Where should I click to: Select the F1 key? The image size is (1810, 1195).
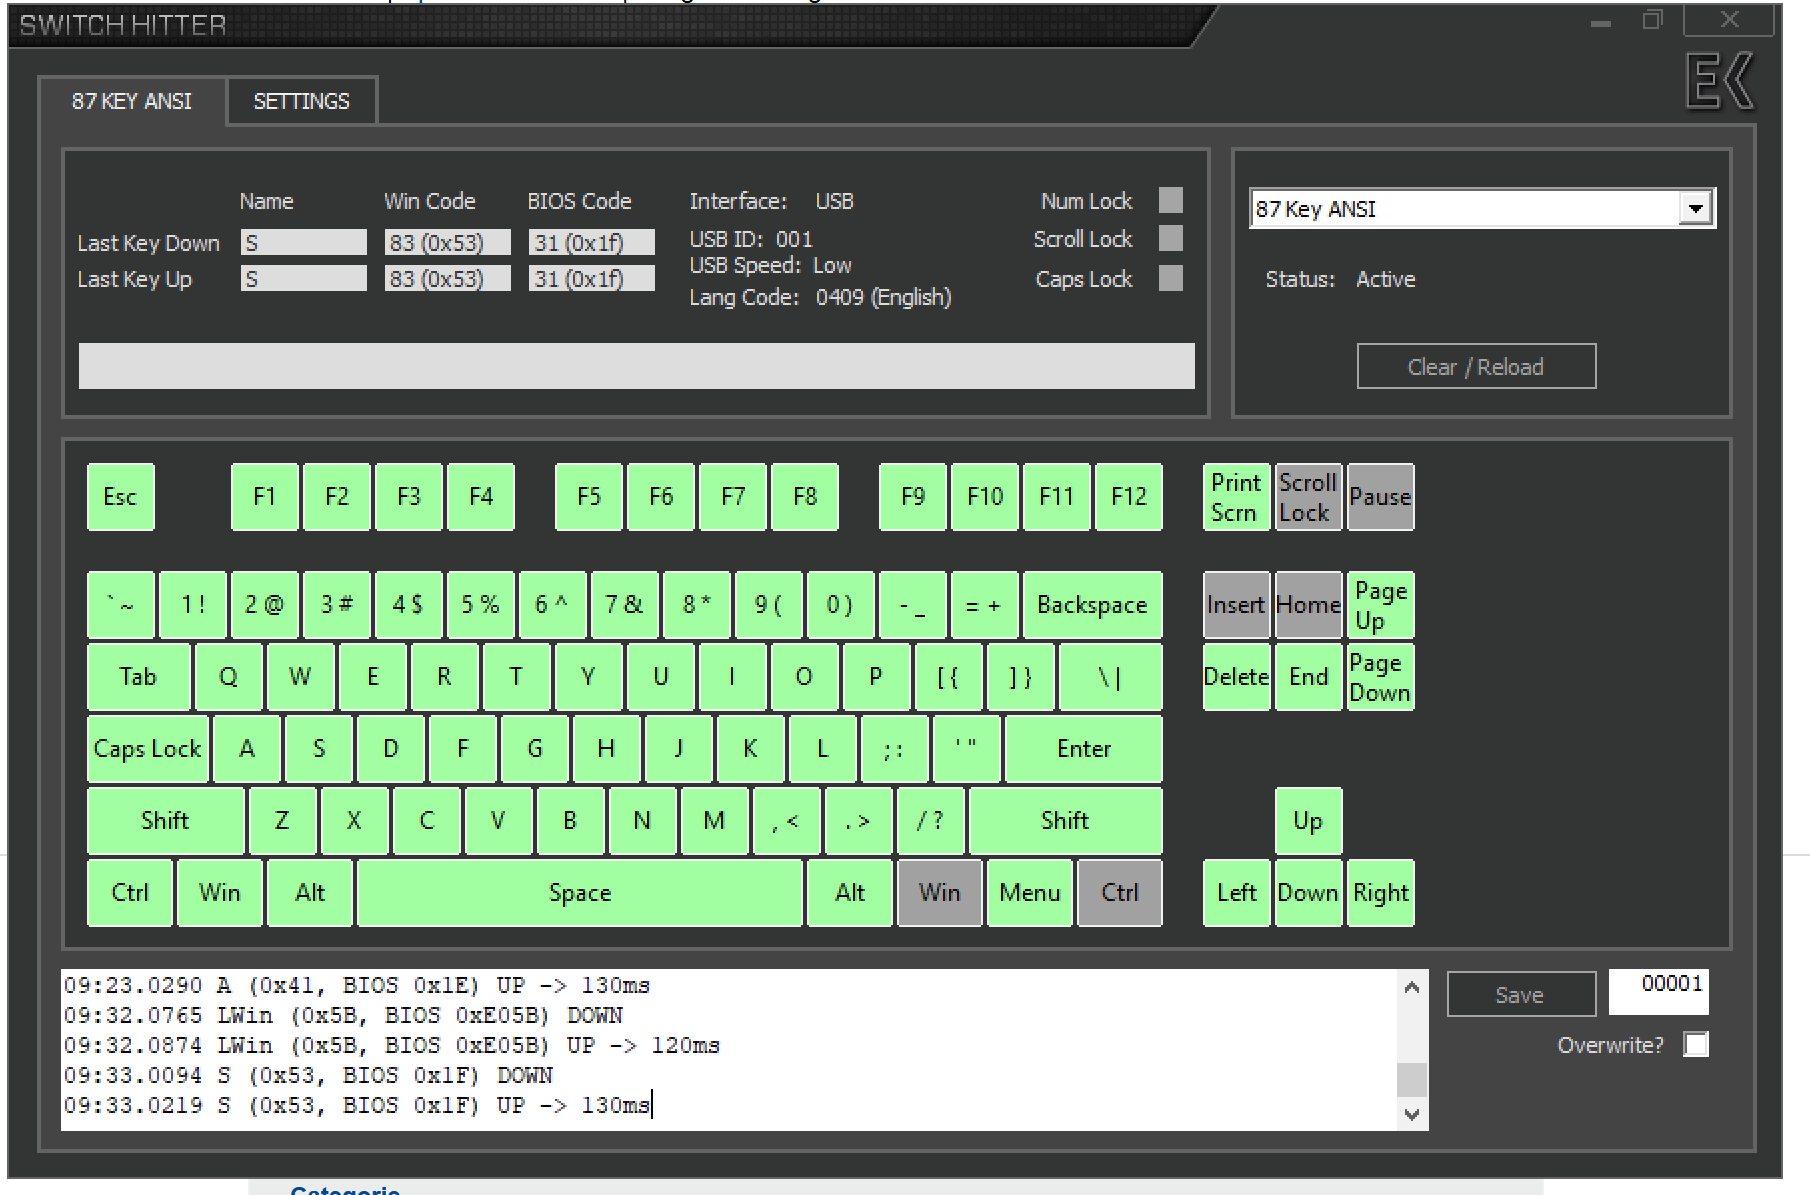265,497
